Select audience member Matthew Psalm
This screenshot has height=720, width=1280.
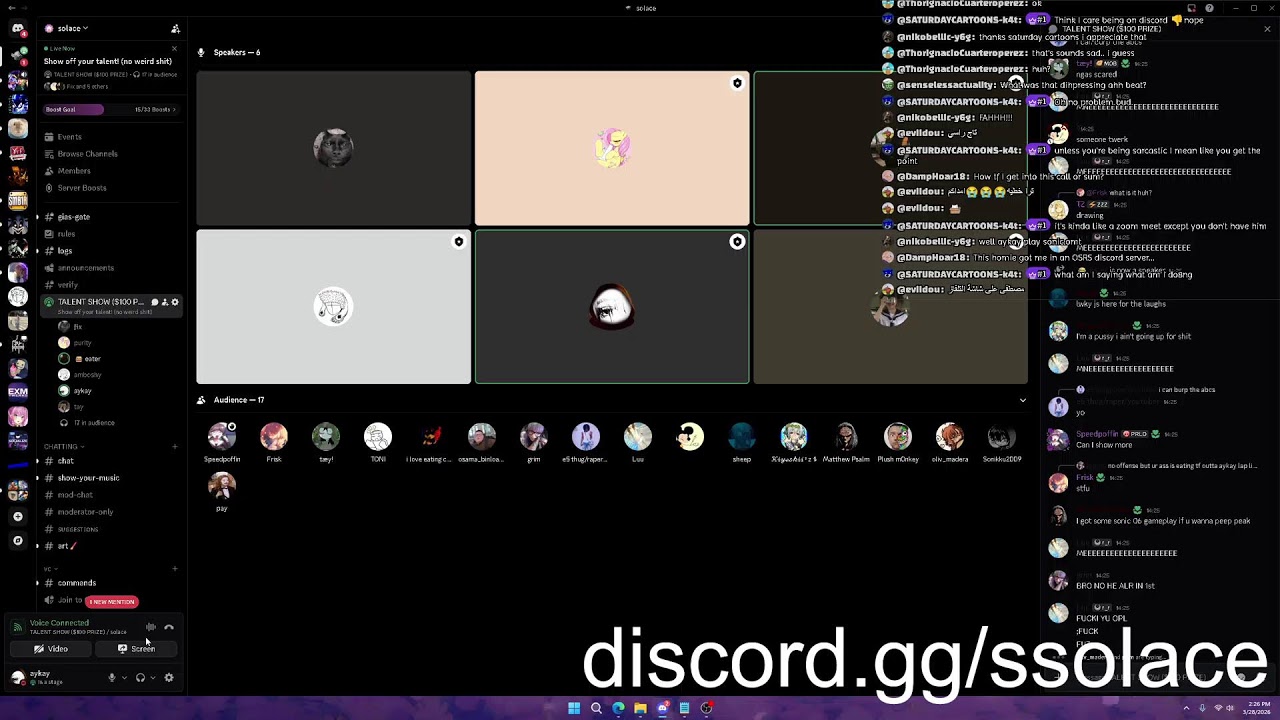pos(846,442)
